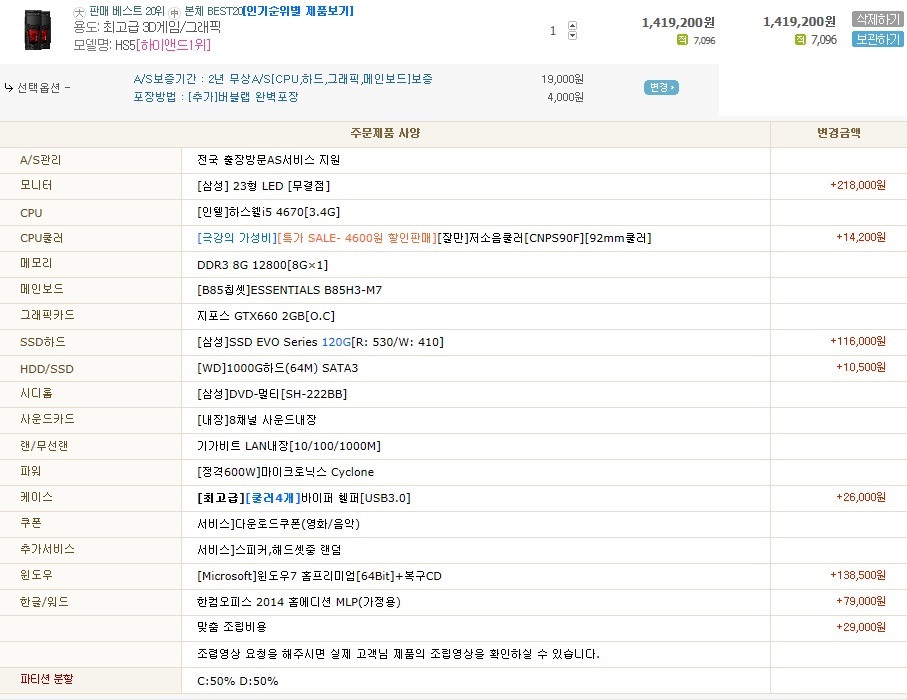Click the 메인보드 row label
Screen dimensions: 907x700
coord(42,289)
